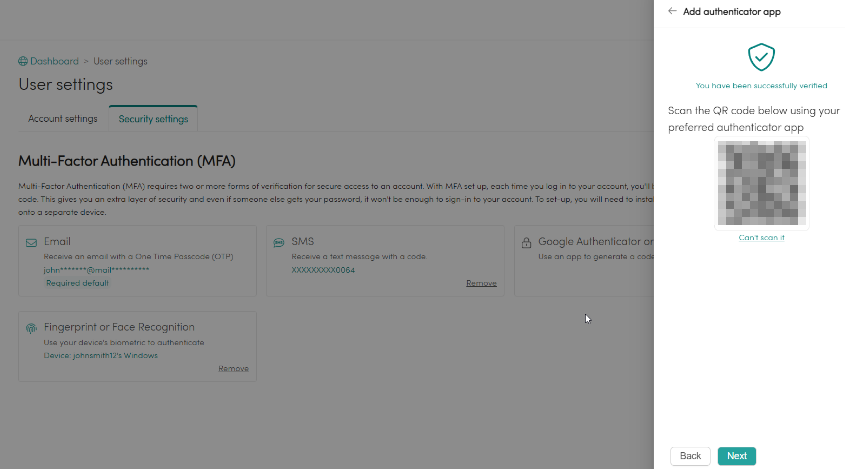The width and height of the screenshot is (845, 469).
Task: Switch to the Account settings tab
Action: [x=63, y=119]
